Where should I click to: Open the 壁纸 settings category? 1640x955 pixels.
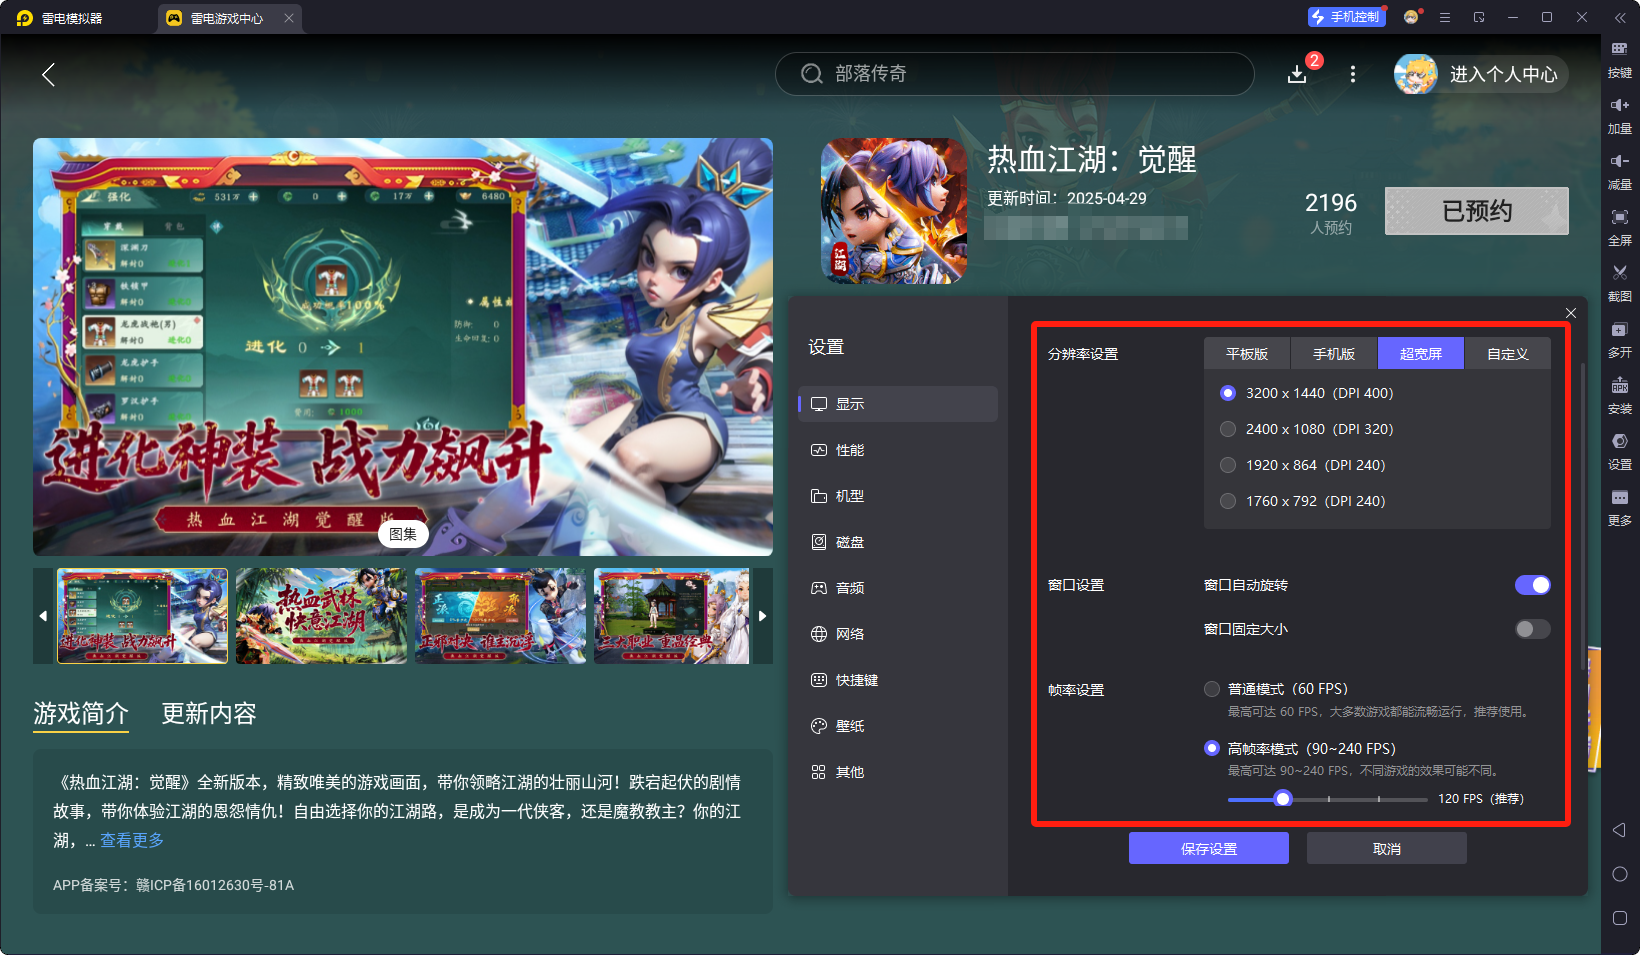pos(898,726)
